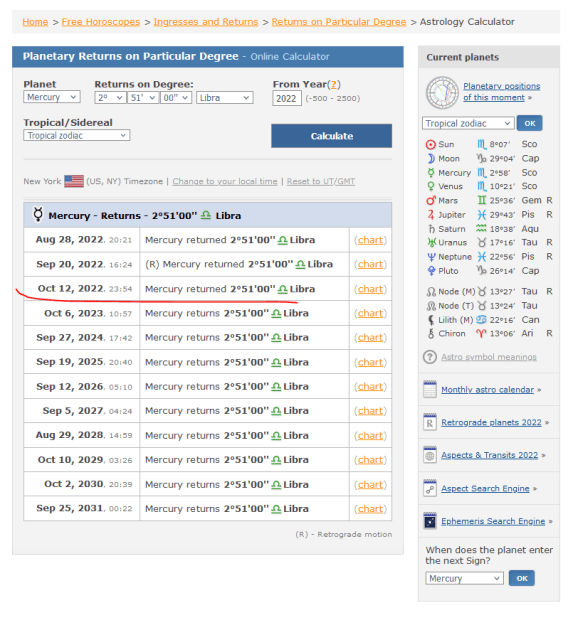Click the From Year input field
568x625 pixels.
coord(287,98)
